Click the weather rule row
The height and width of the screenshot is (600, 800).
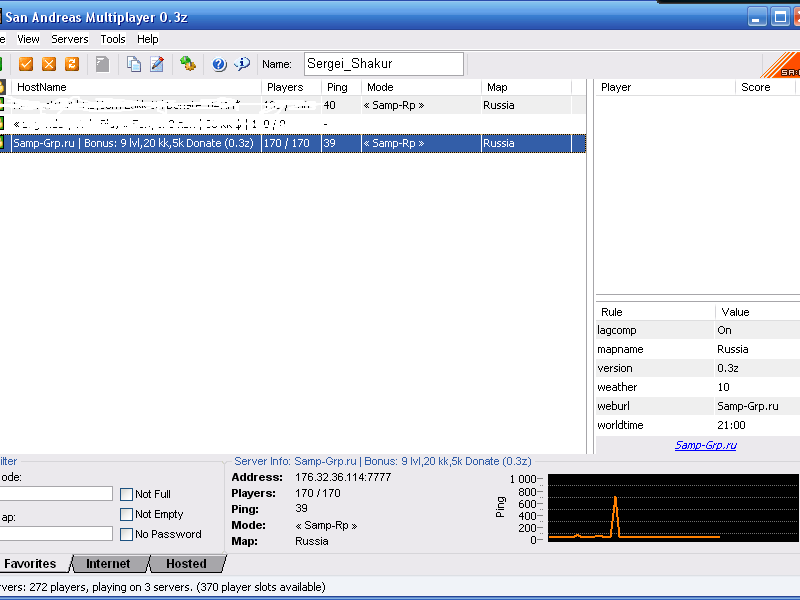coord(698,387)
